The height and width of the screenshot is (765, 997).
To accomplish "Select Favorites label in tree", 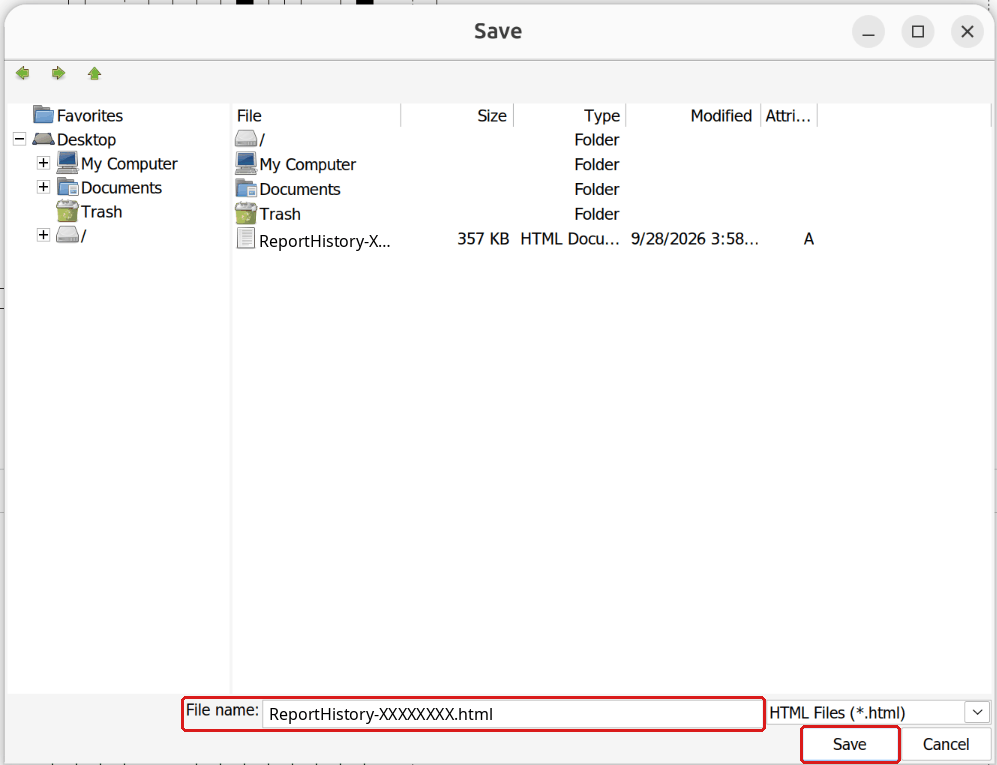I will click(90, 116).
